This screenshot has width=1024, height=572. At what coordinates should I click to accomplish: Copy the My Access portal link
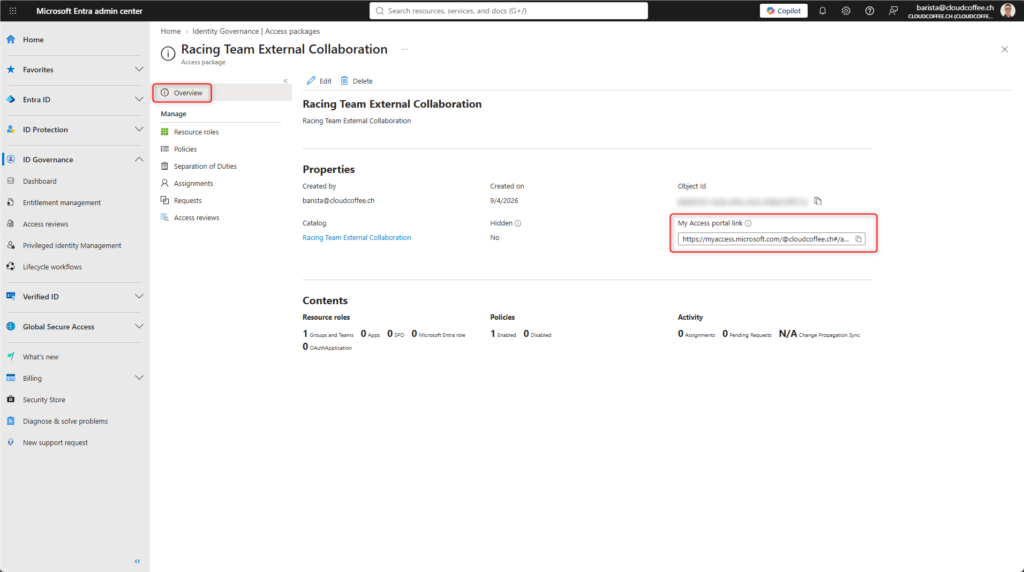[859, 239]
